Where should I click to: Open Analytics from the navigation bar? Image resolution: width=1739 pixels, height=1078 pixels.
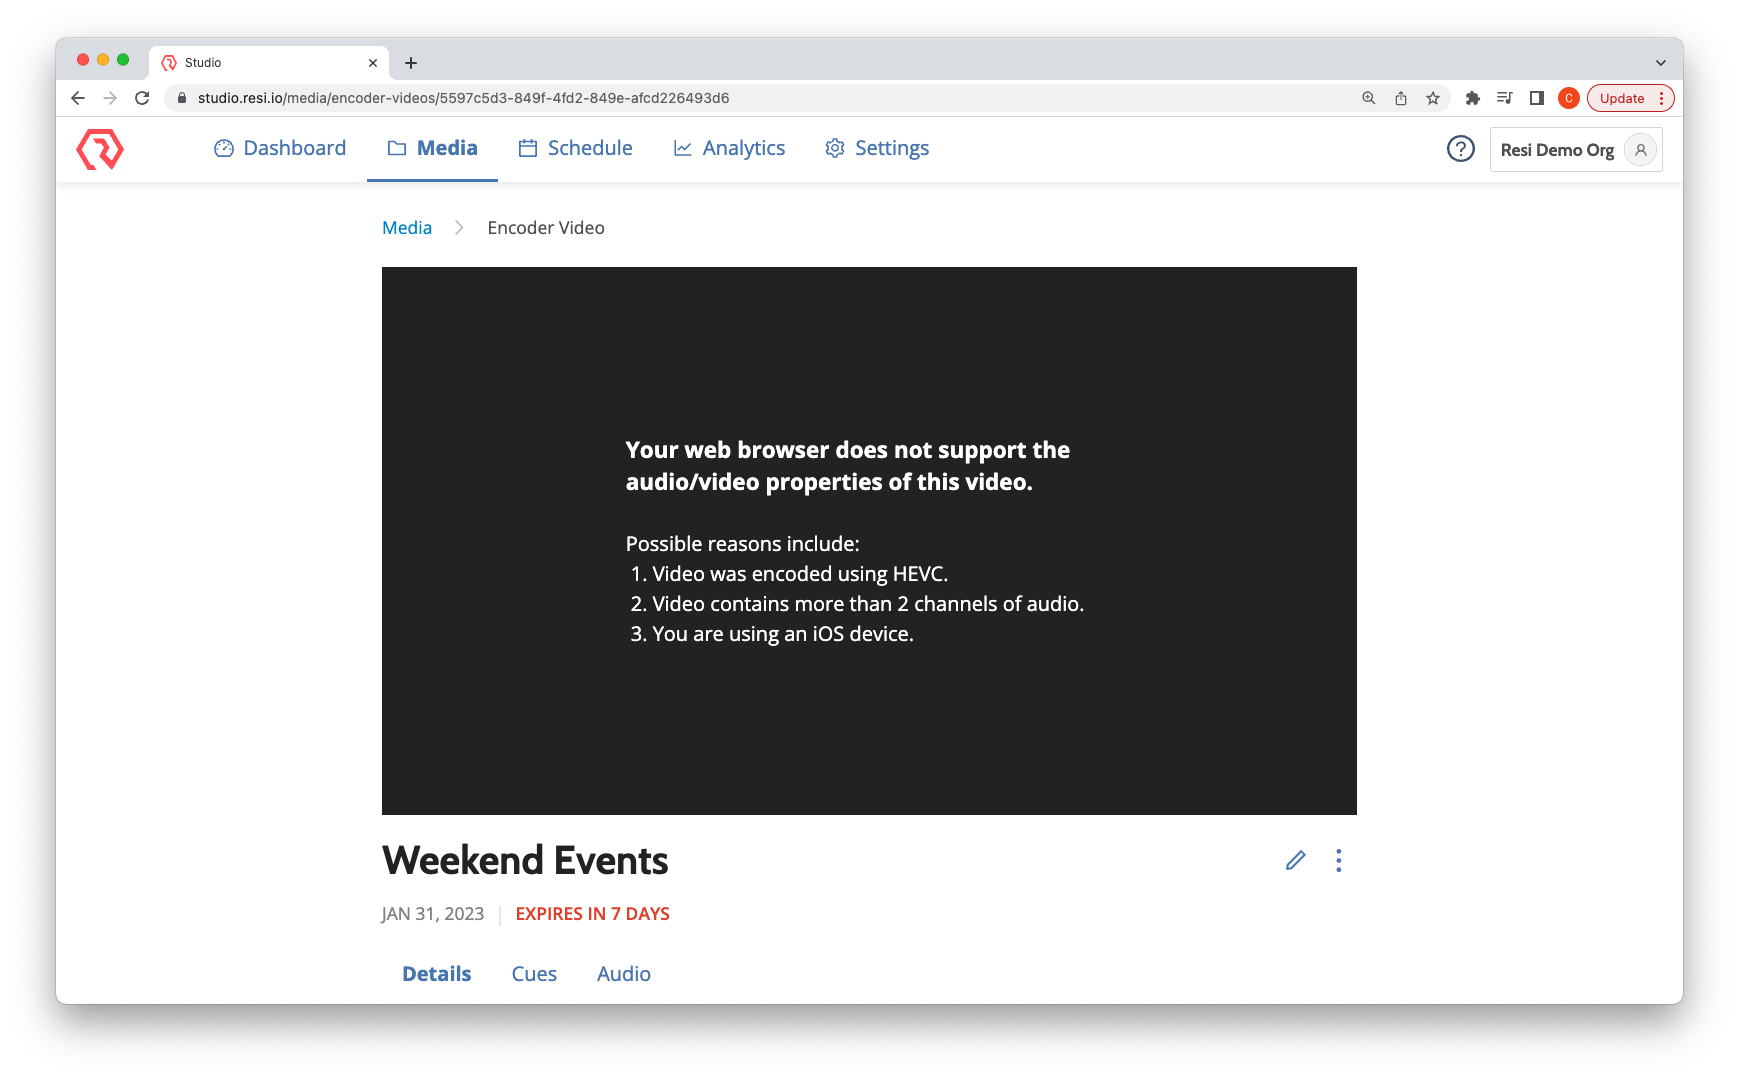pos(729,148)
